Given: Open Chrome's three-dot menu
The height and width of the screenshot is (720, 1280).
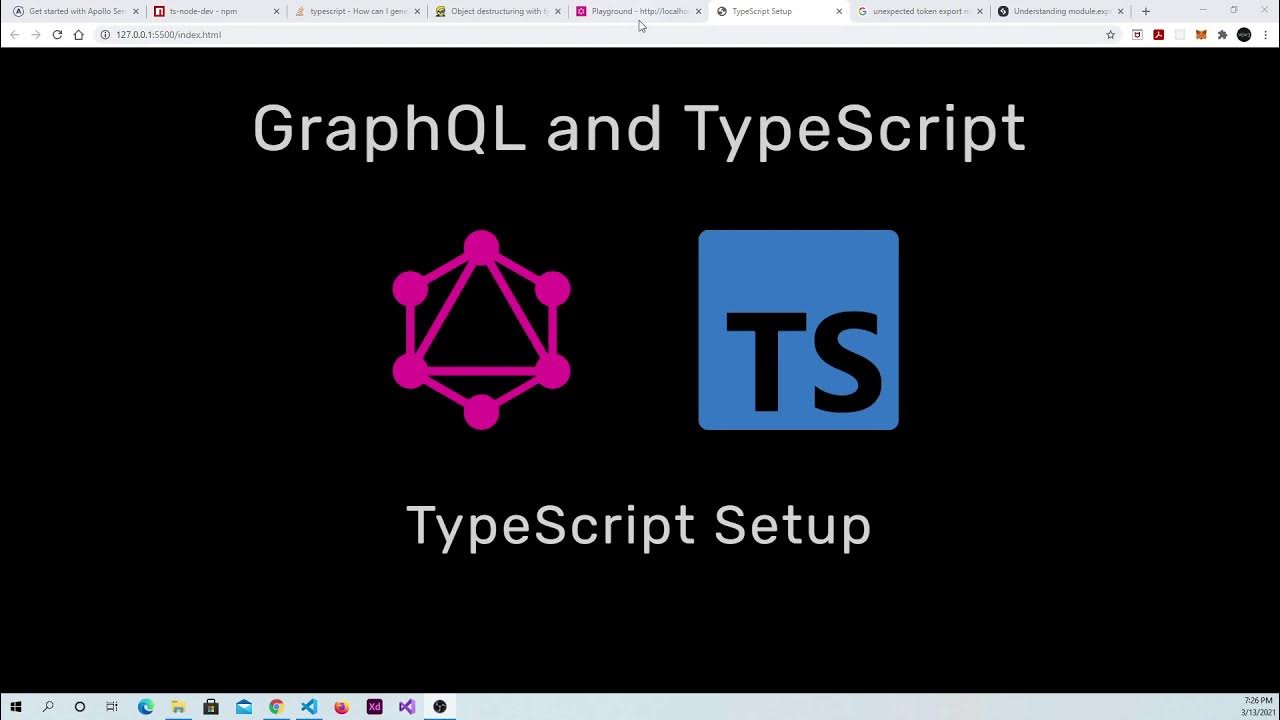Looking at the screenshot, I should [x=1265, y=35].
